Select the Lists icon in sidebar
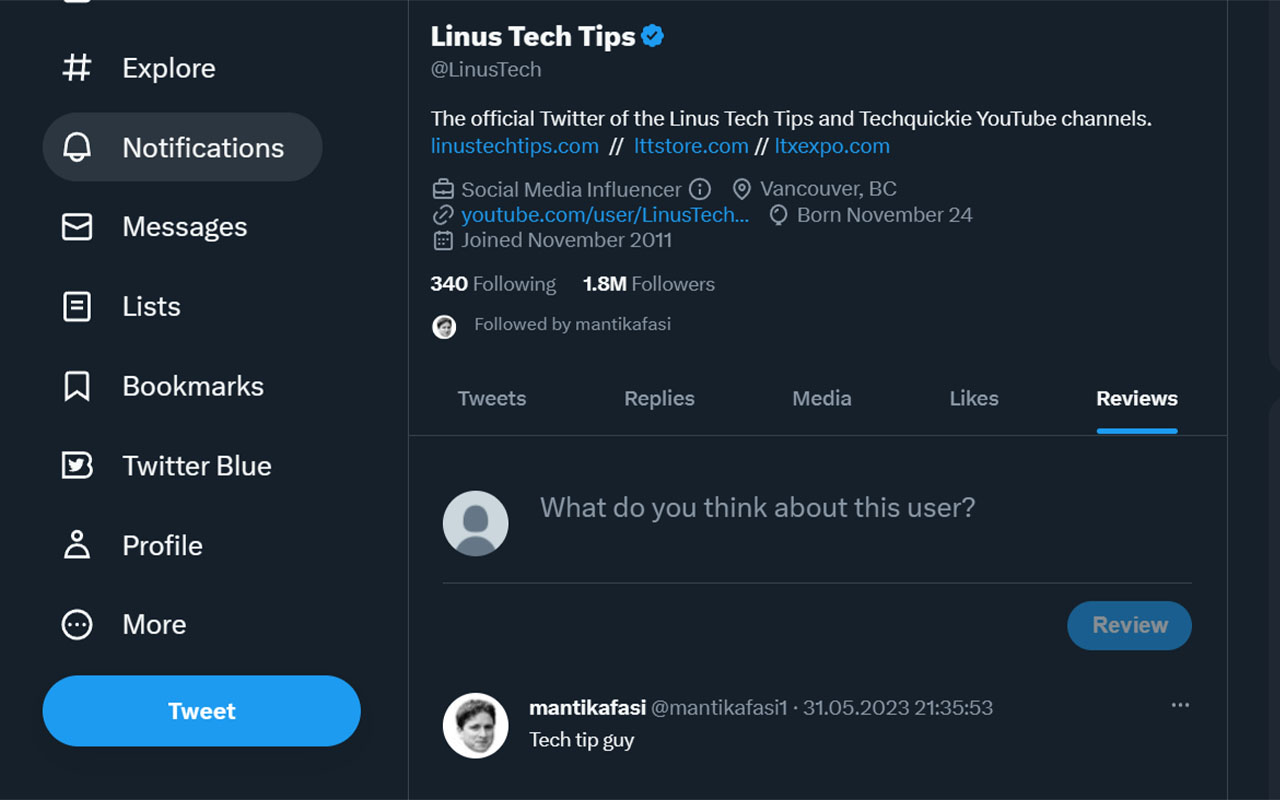Viewport: 1280px width, 800px height. pyautogui.click(x=78, y=306)
